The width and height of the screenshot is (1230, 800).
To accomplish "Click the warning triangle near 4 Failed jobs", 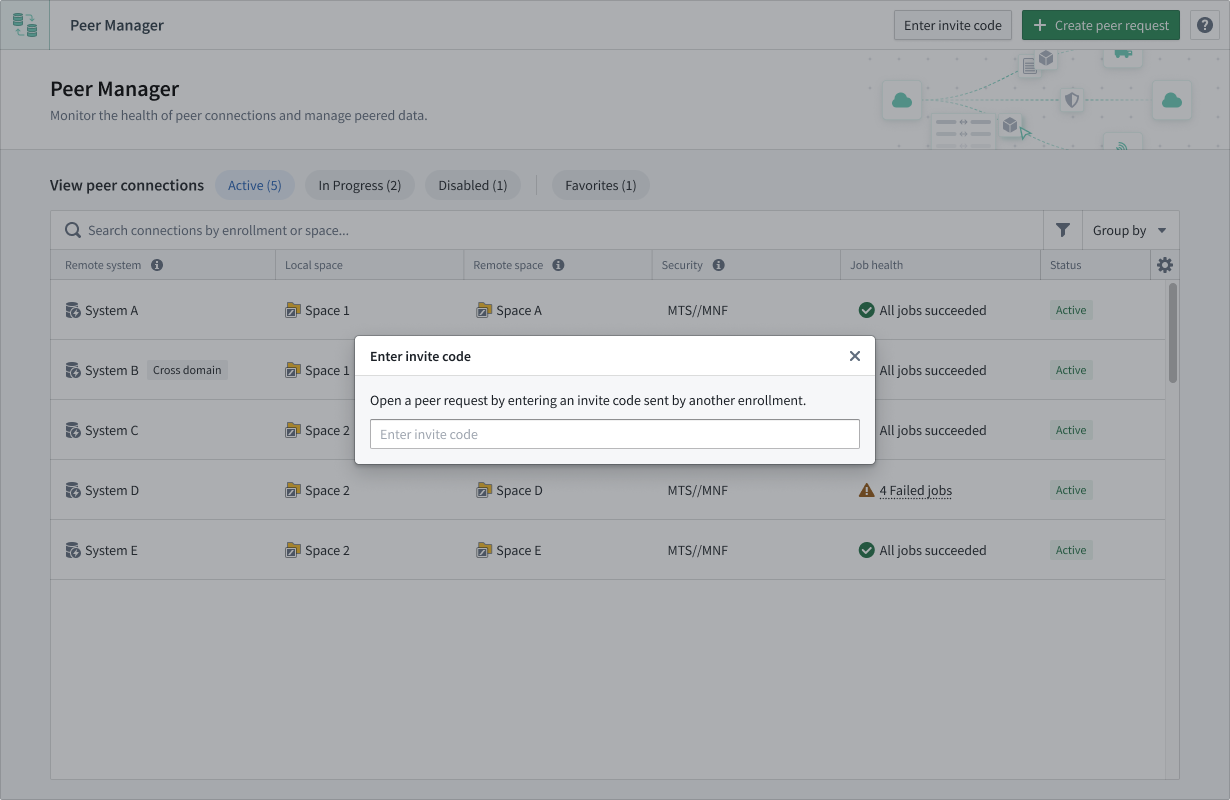I will pos(866,490).
